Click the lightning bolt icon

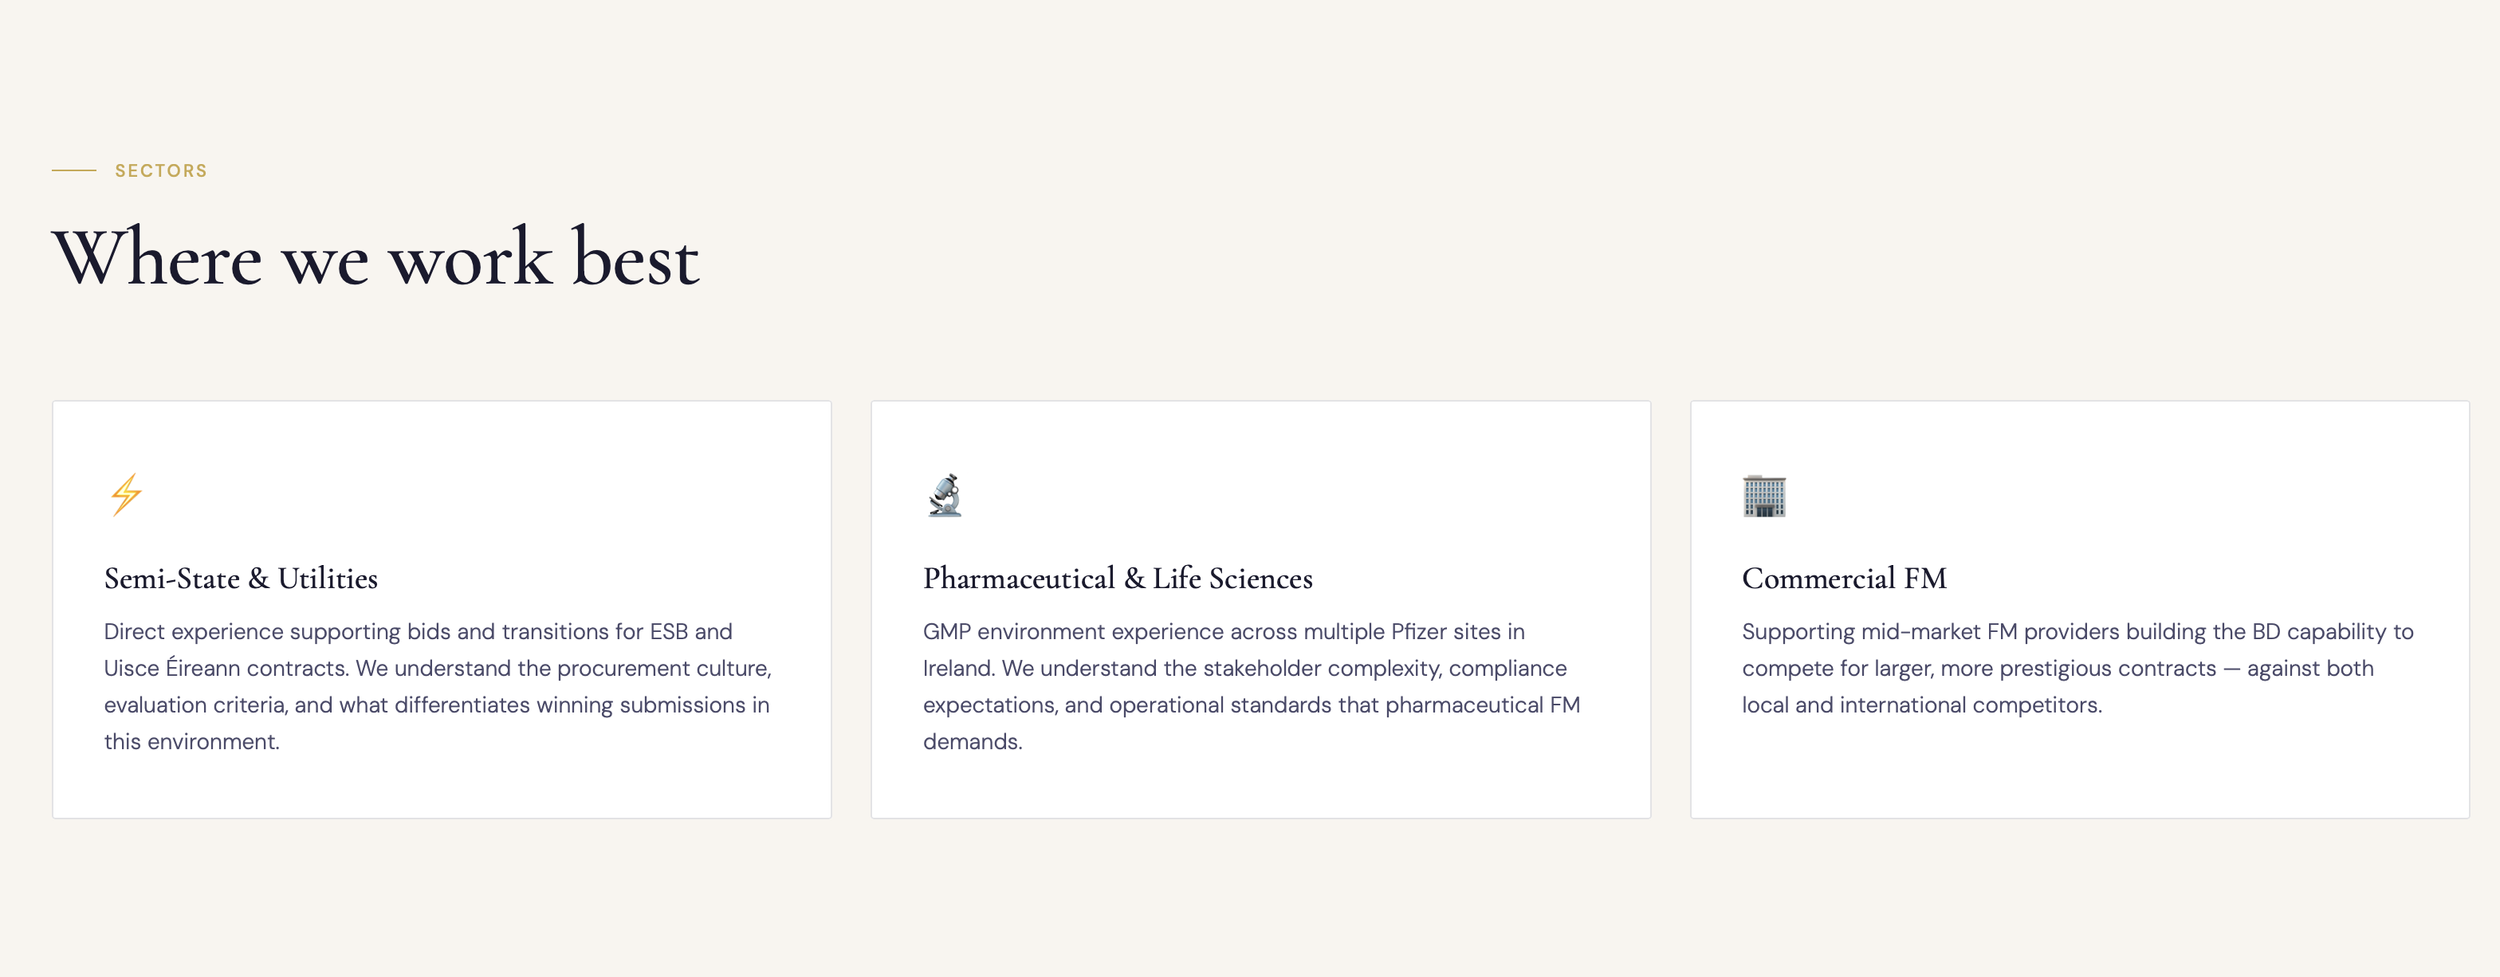(126, 495)
